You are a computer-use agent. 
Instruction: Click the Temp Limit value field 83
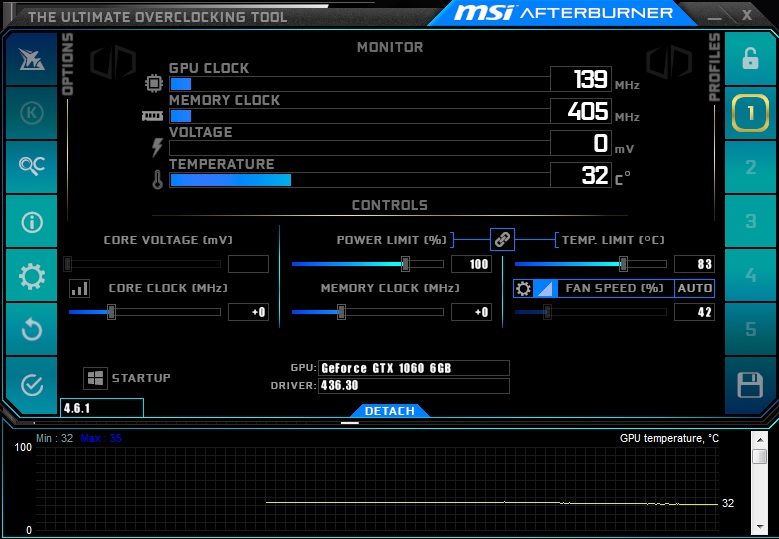click(694, 264)
